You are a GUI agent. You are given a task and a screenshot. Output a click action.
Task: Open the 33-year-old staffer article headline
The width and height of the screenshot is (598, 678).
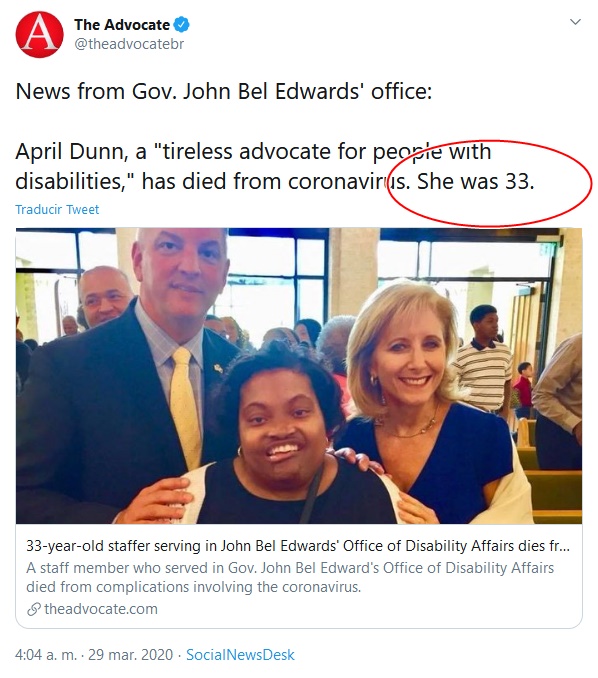tap(298, 546)
